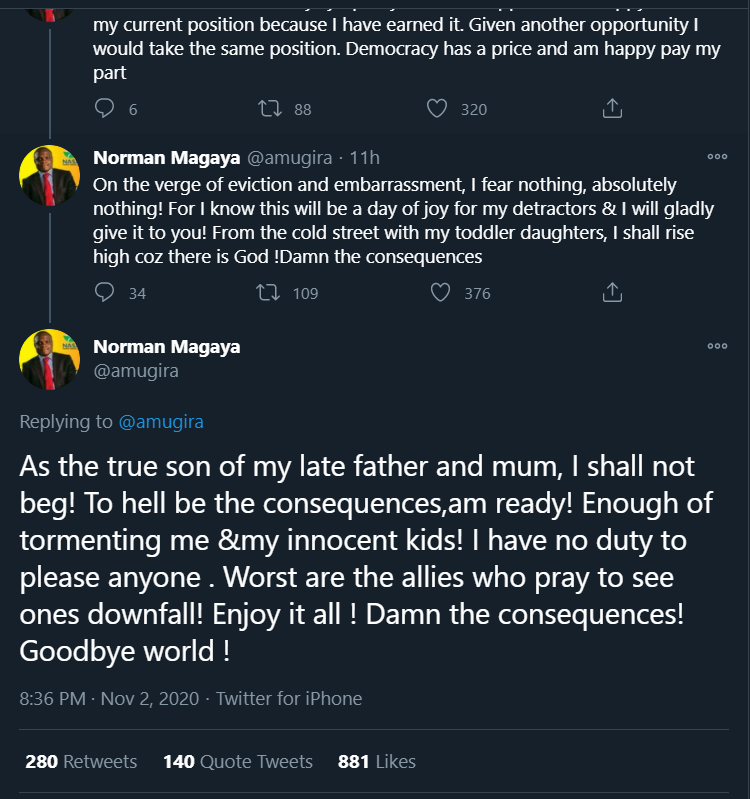Screen dimensions: 750x799
Task: Click the 11h tweet's profile avatar
Action: [49, 175]
